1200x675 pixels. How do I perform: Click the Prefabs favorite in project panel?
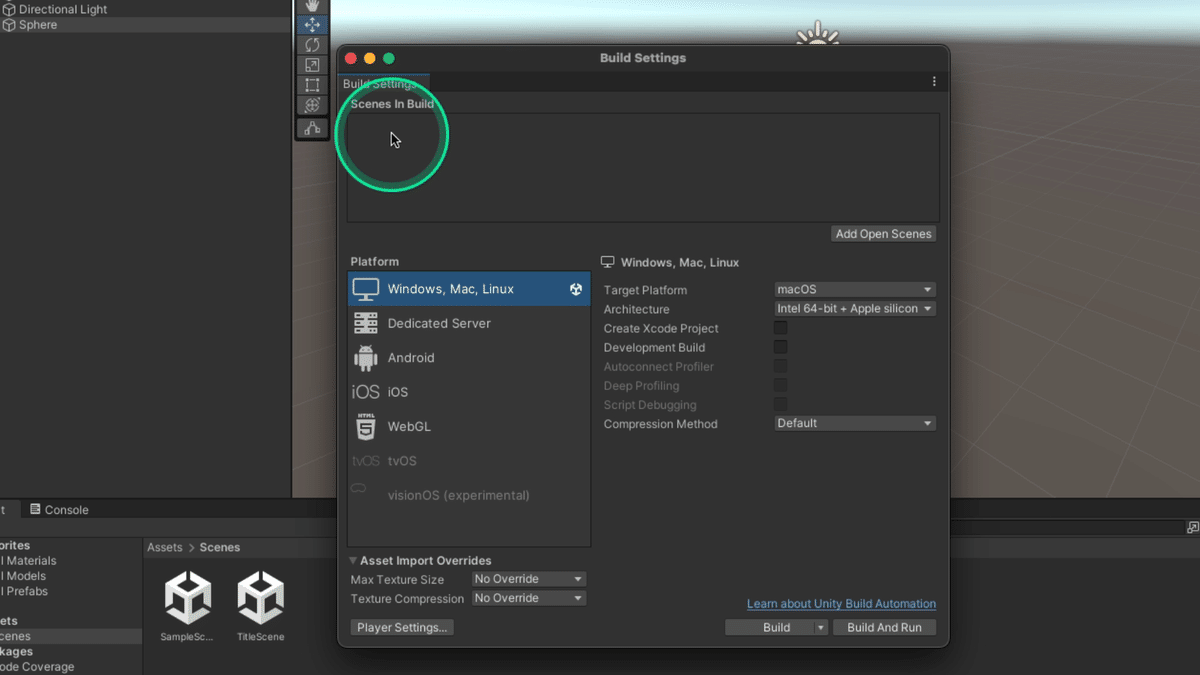pyautogui.click(x=70, y=591)
